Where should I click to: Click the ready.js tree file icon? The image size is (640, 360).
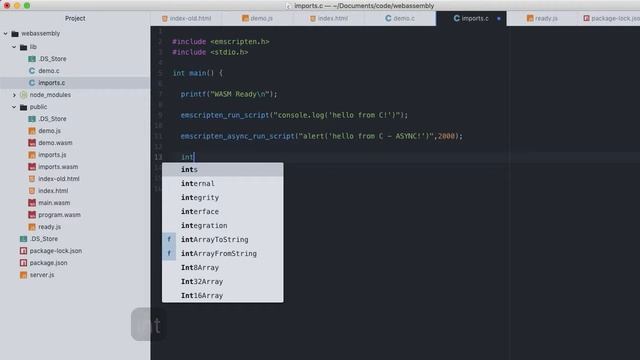(x=32, y=227)
